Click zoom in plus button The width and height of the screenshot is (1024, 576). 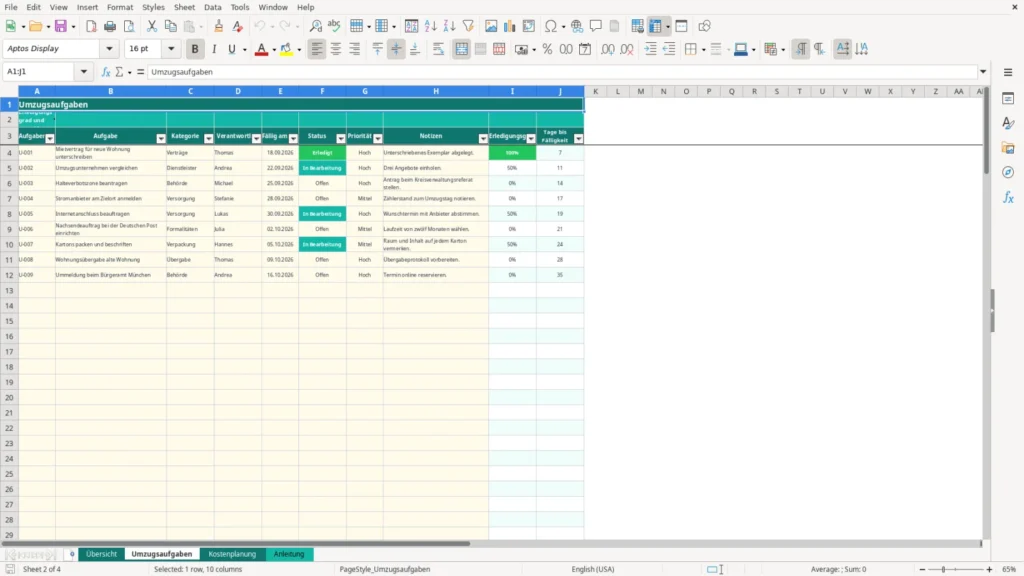tap(989, 569)
